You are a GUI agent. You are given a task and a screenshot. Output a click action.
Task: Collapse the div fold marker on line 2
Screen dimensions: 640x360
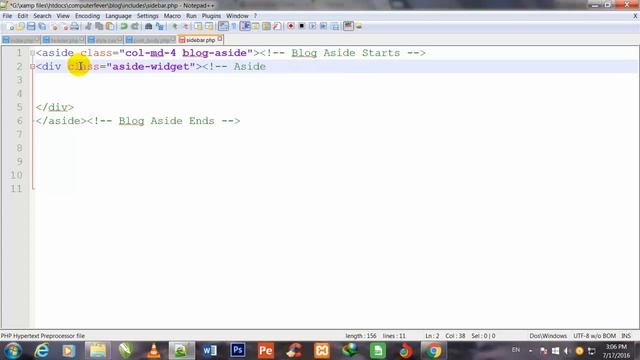[32, 67]
